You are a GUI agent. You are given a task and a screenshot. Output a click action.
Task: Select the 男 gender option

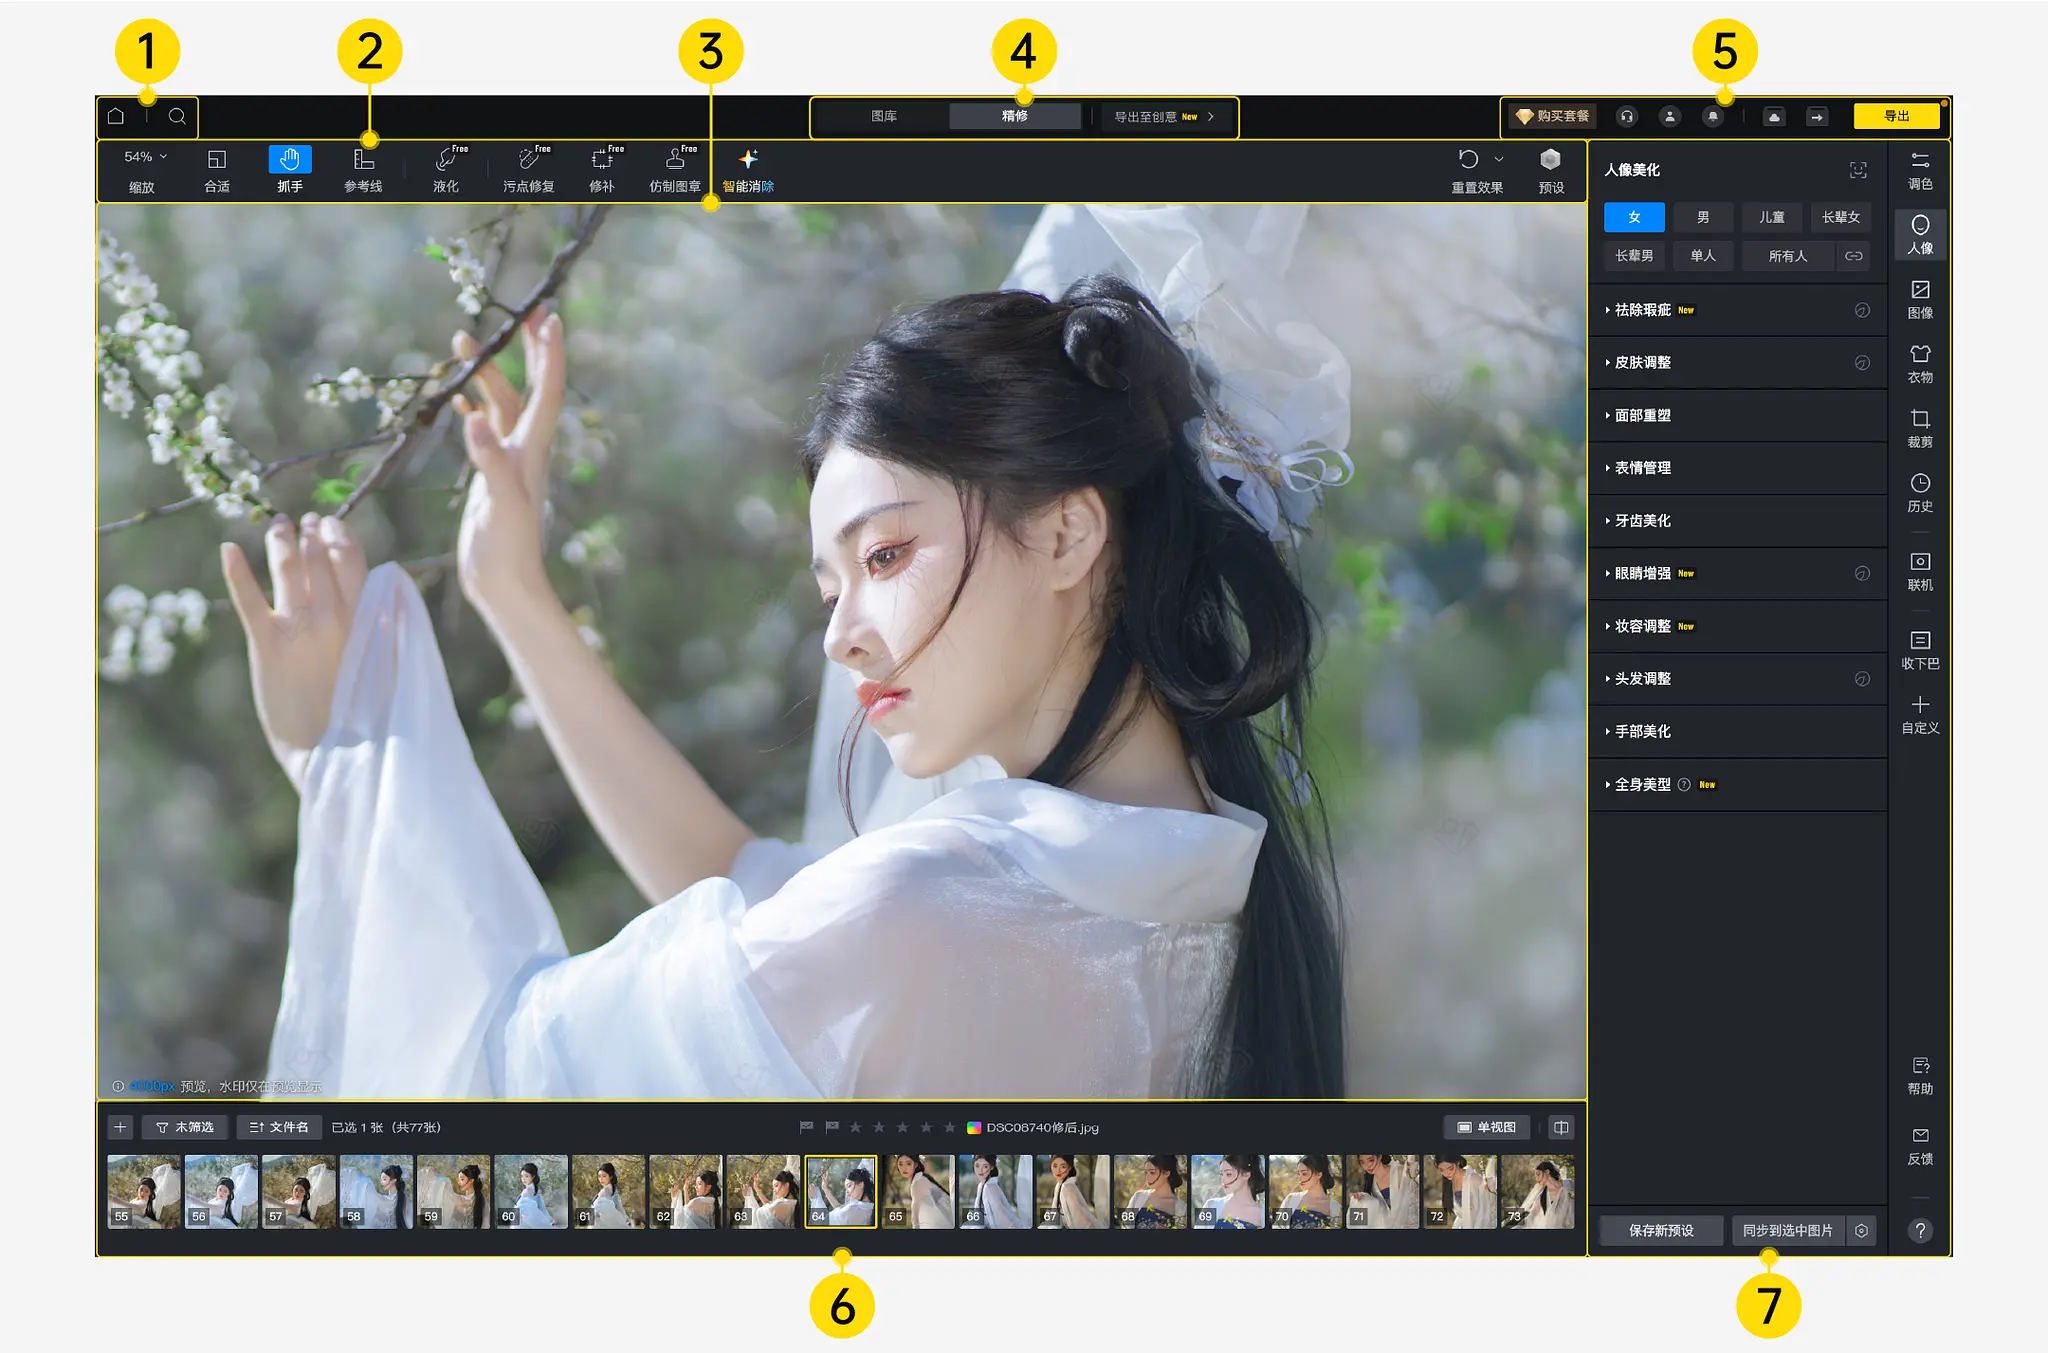tap(1702, 217)
